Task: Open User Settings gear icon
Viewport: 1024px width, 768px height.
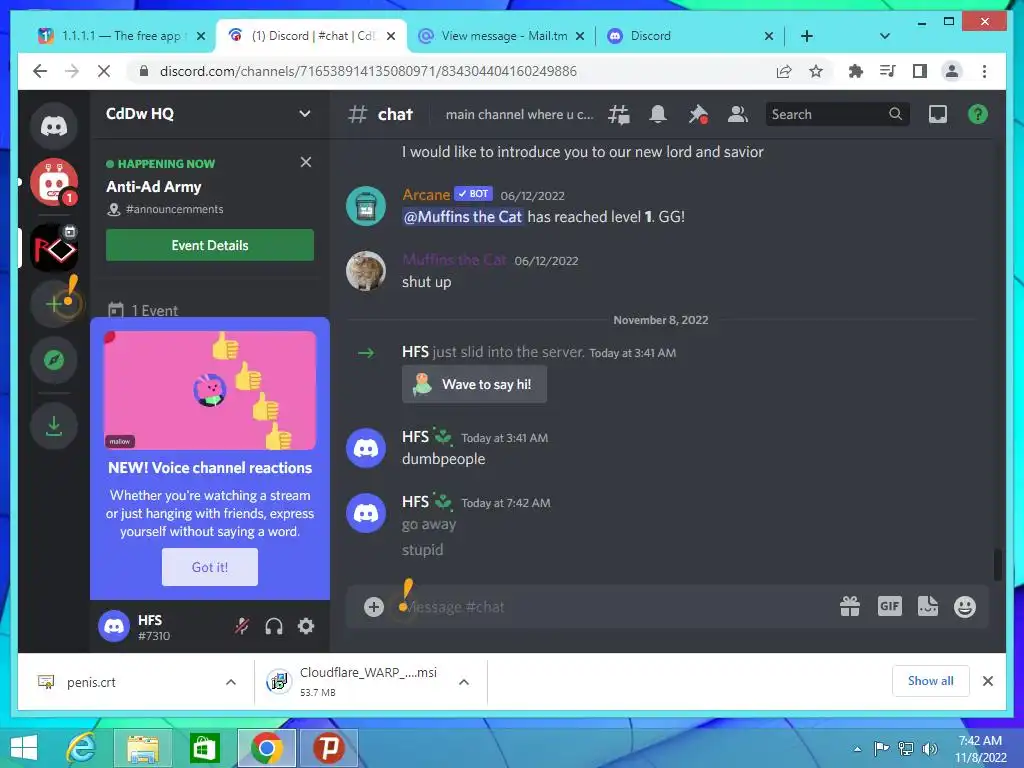Action: click(306, 626)
